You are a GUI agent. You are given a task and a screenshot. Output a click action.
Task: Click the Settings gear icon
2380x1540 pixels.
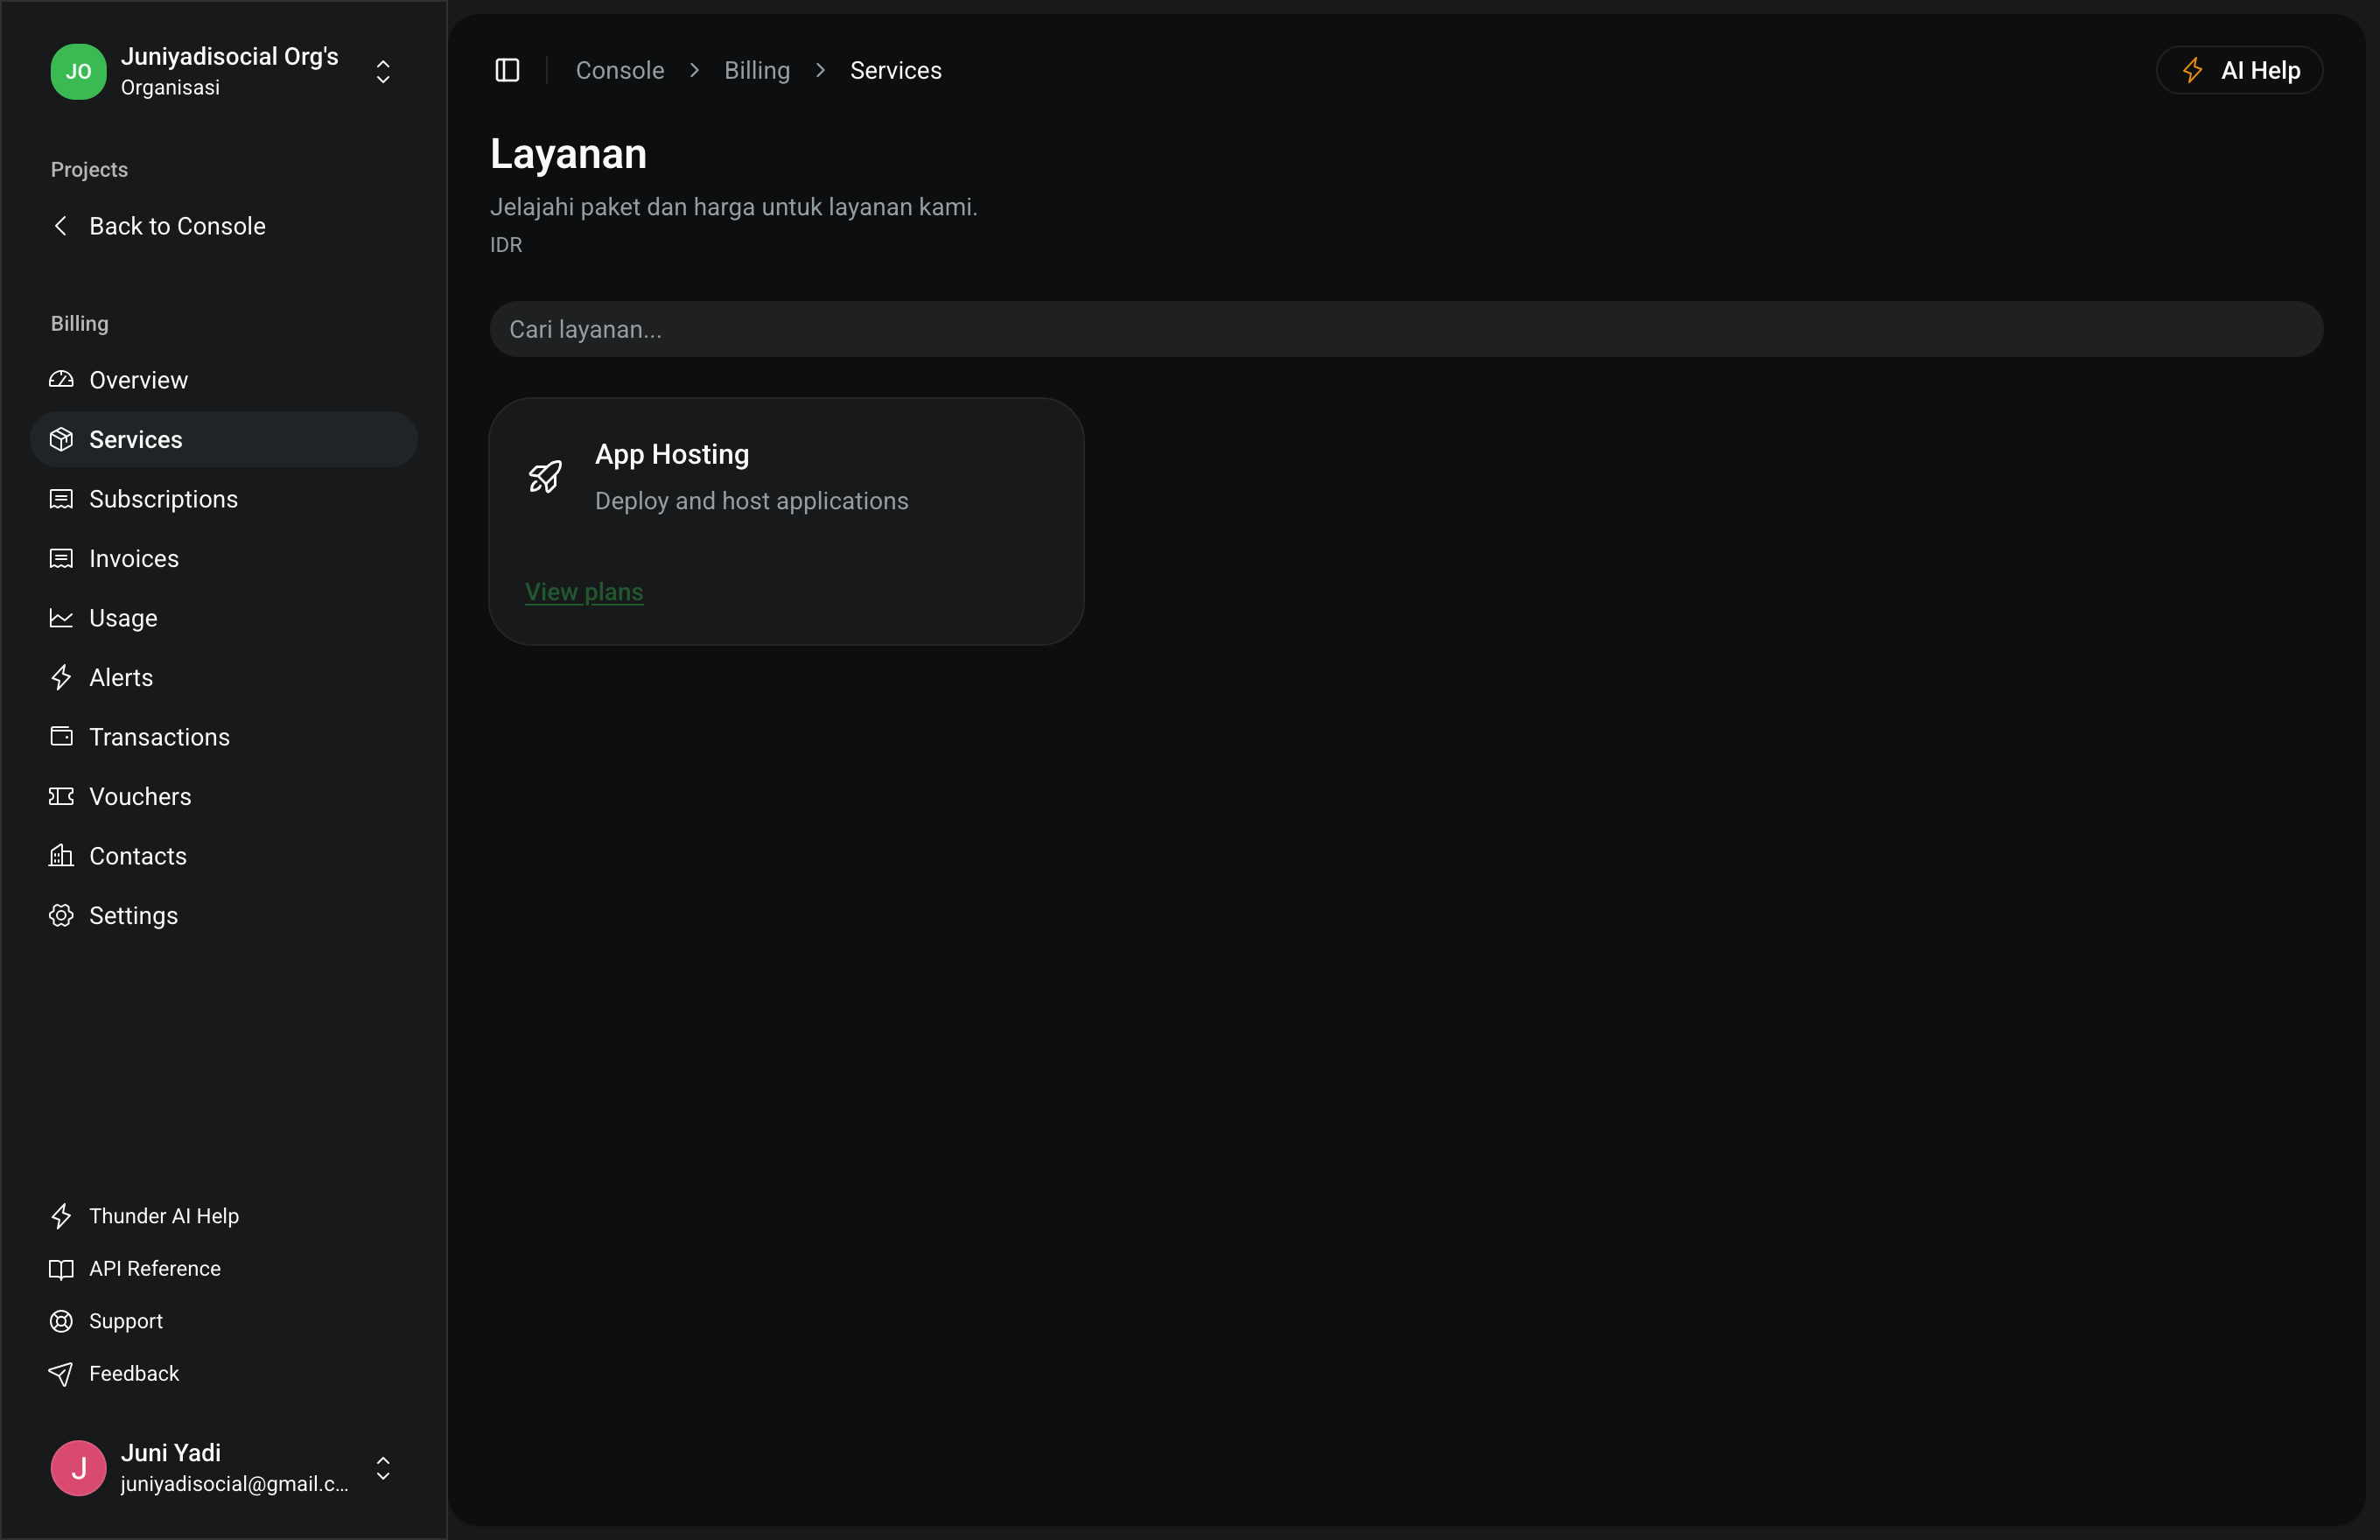61,915
